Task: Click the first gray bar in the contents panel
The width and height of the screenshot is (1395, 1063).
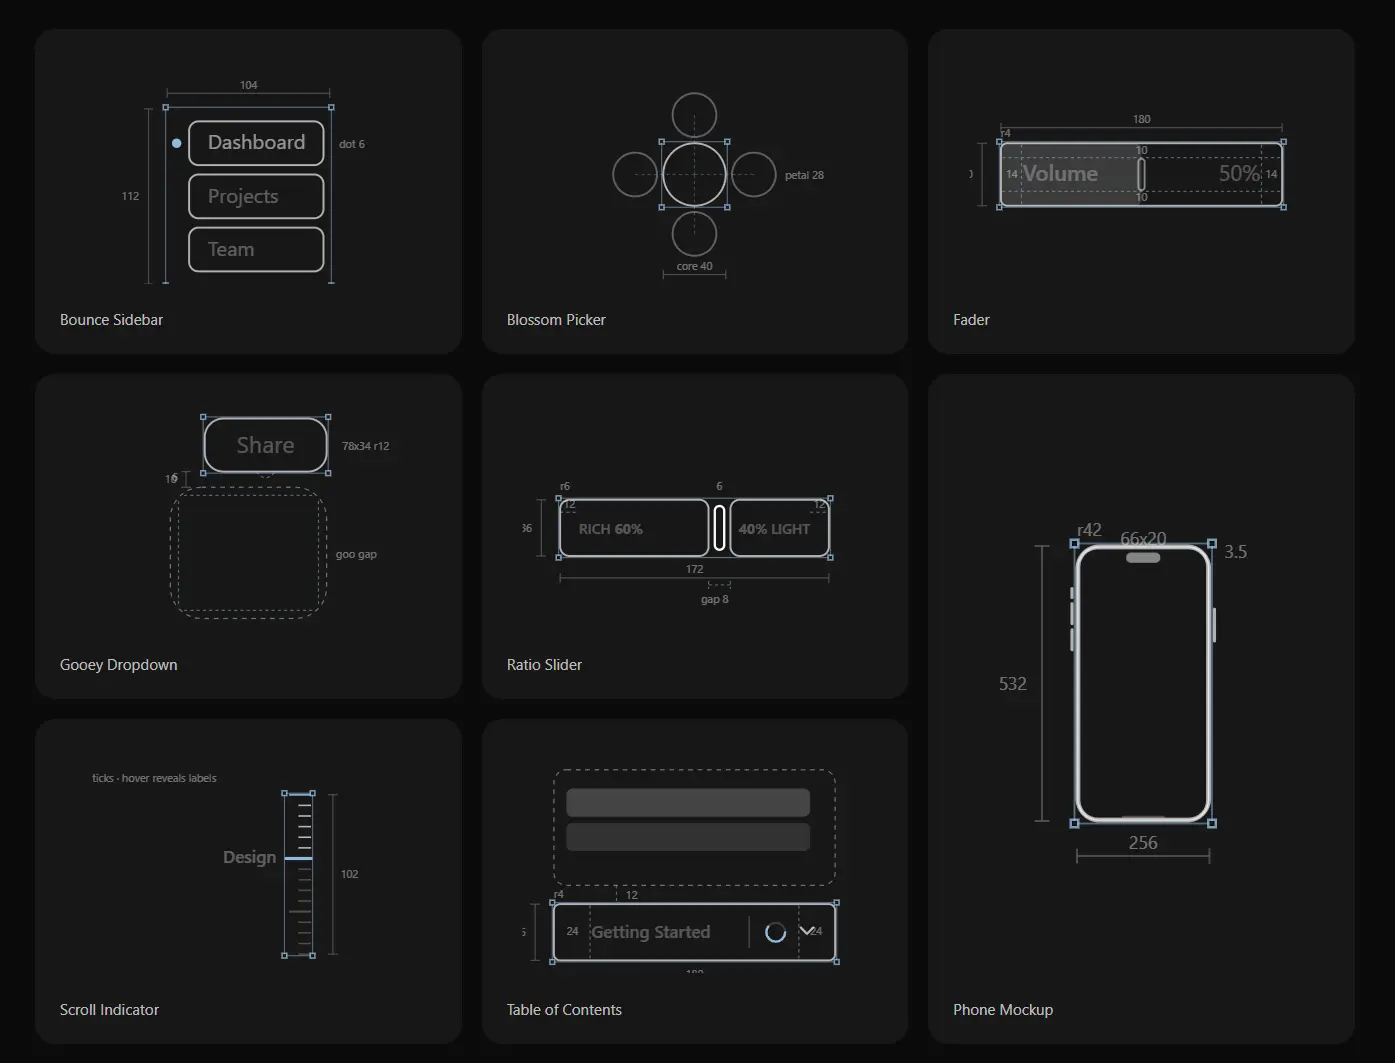Action: coord(688,802)
